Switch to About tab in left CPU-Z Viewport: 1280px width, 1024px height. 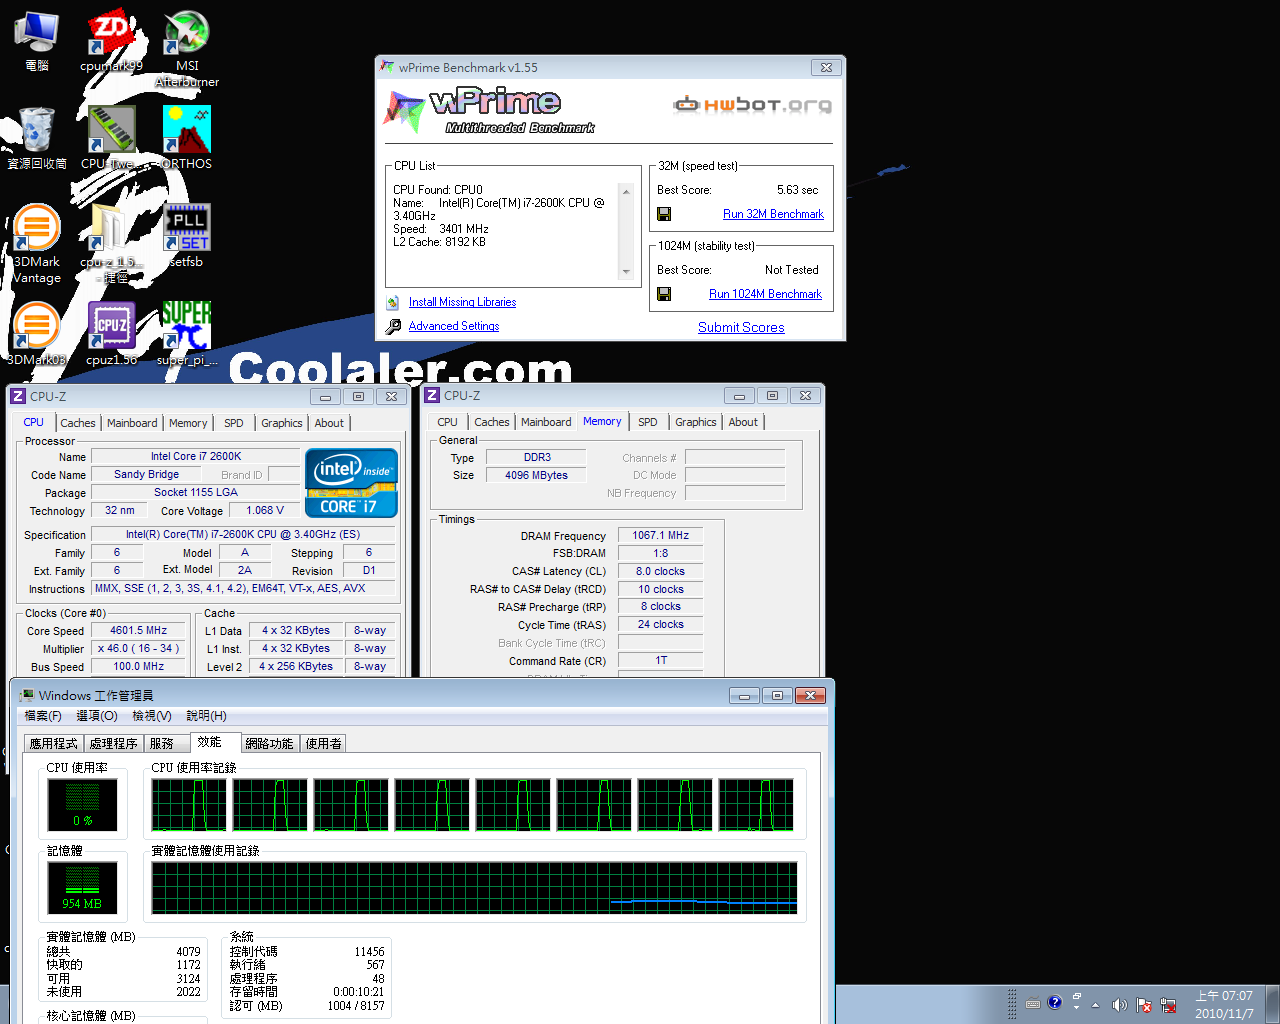point(329,423)
